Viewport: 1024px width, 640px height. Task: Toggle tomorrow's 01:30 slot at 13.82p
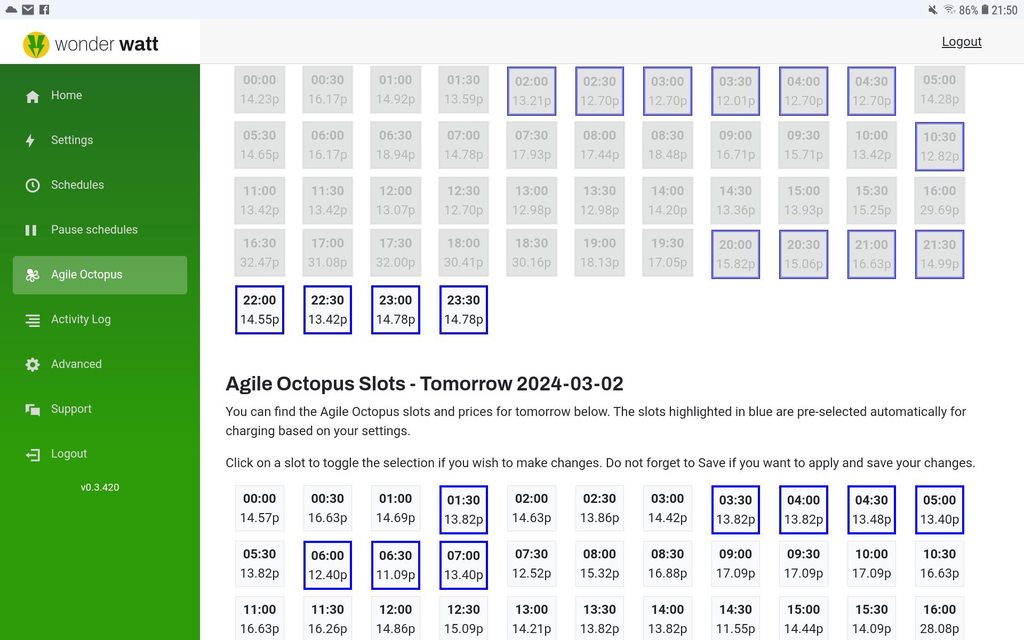pos(463,510)
